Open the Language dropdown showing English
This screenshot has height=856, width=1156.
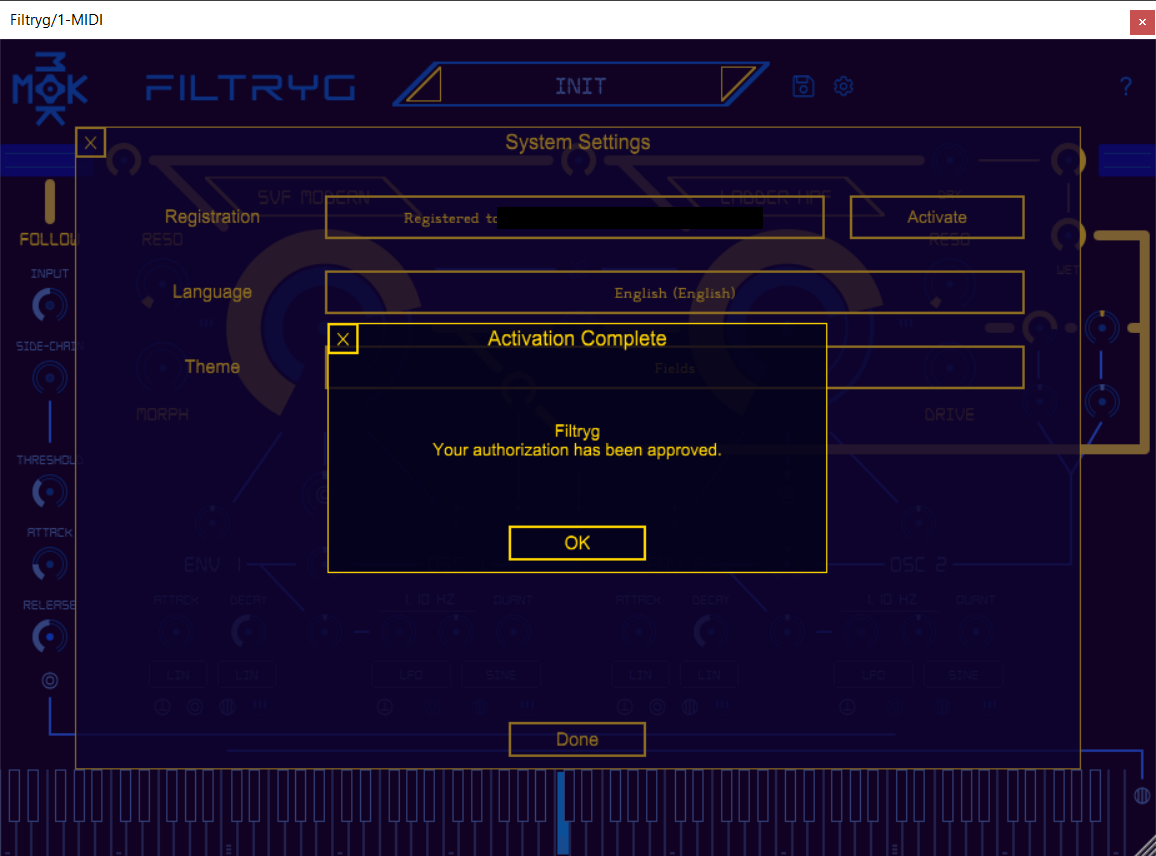[x=674, y=292]
